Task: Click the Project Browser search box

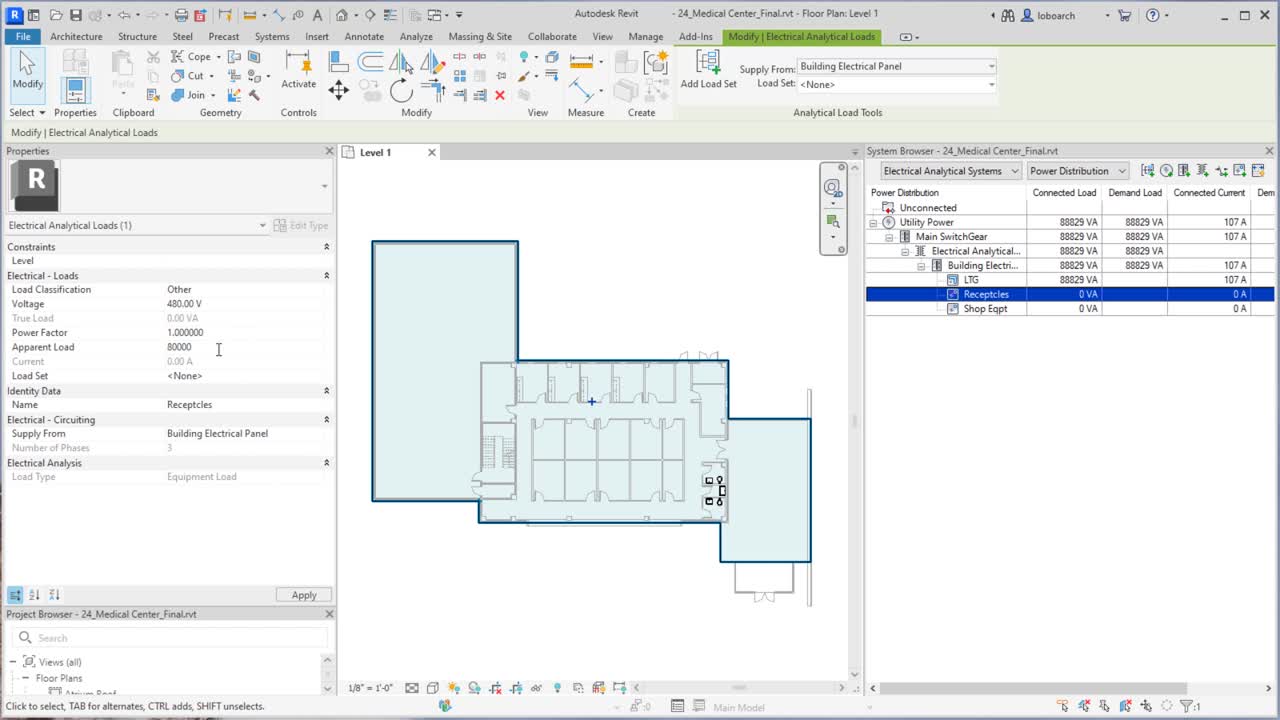Action: click(170, 638)
